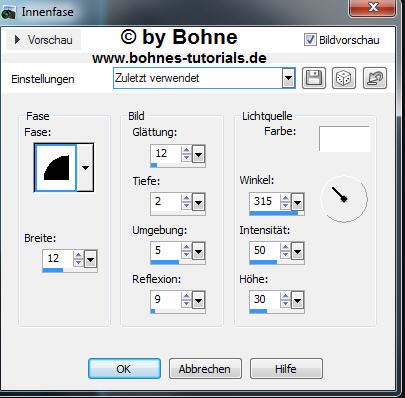Click the Hilfe button
405x398 pixels.
point(286,369)
